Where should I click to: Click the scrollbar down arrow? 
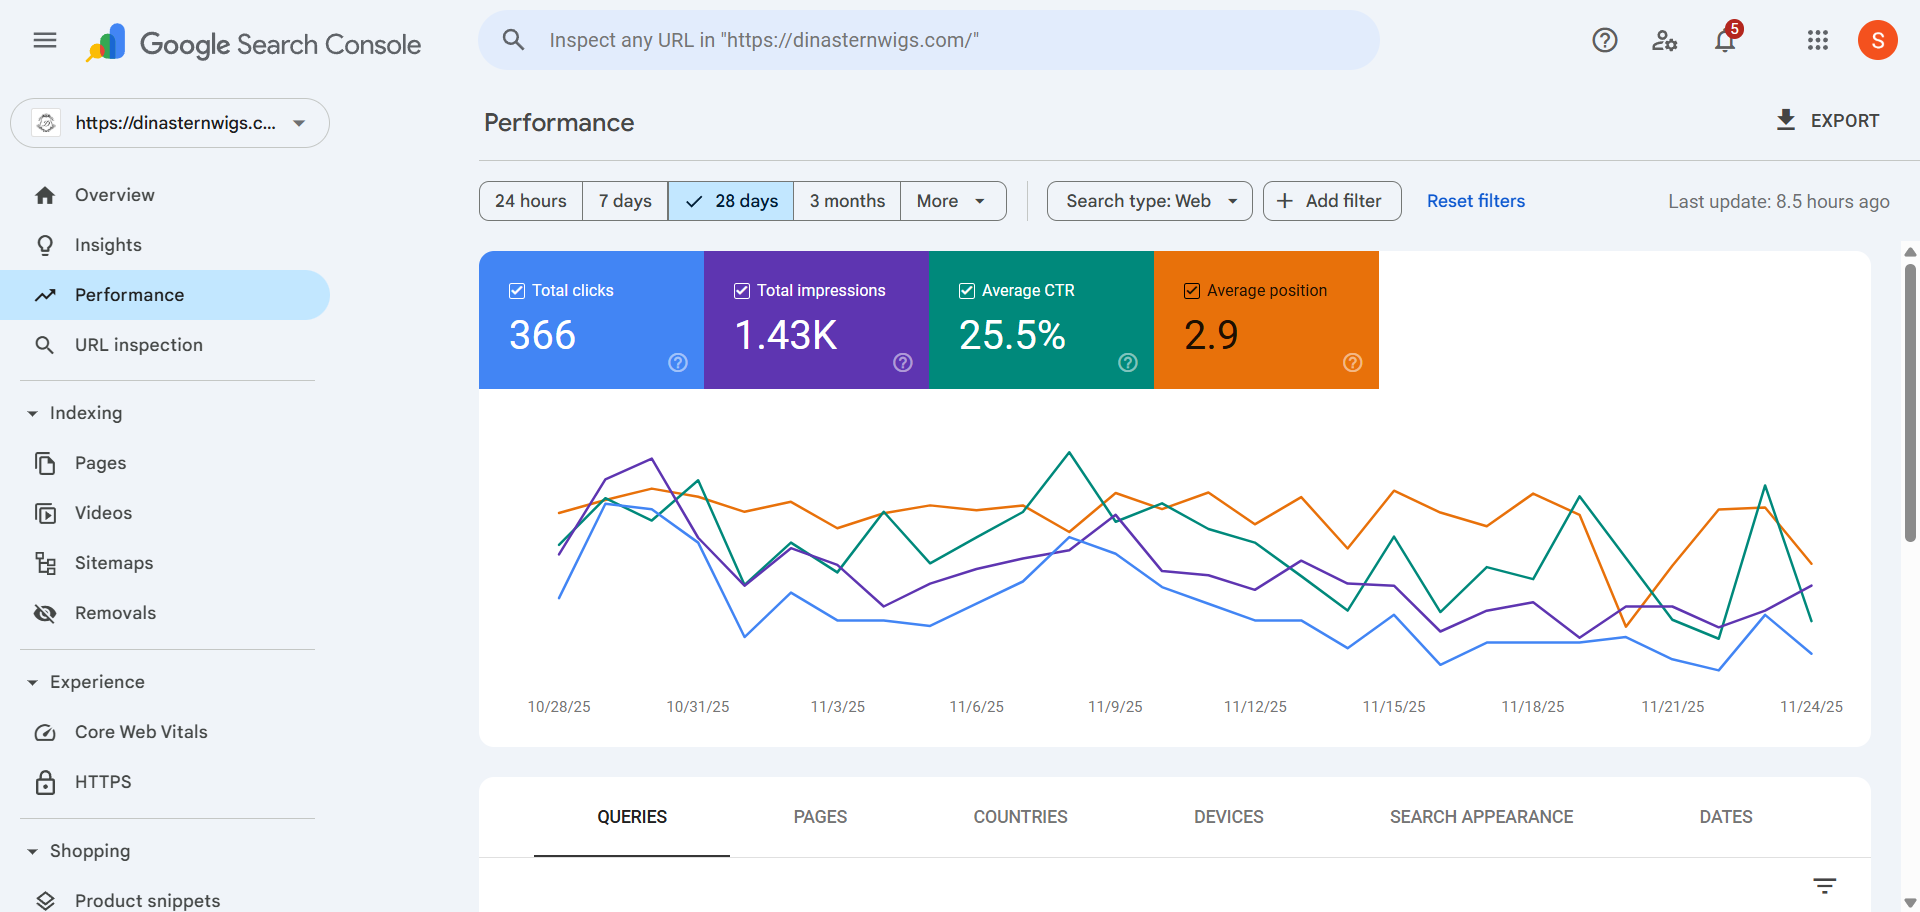coord(1910,902)
